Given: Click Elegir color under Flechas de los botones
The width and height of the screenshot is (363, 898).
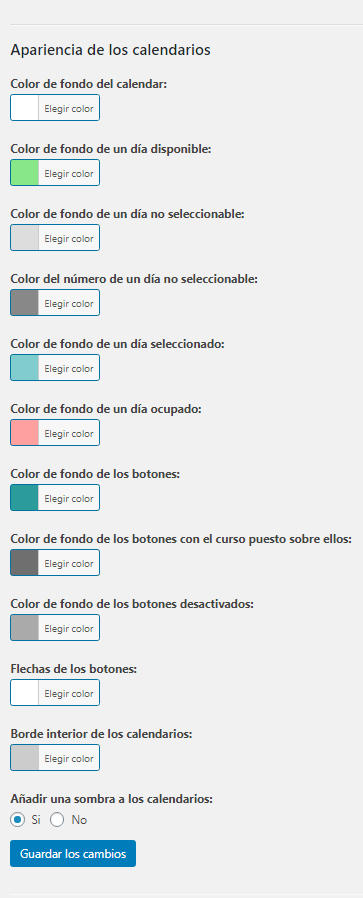Looking at the screenshot, I should pyautogui.click(x=69, y=693).
